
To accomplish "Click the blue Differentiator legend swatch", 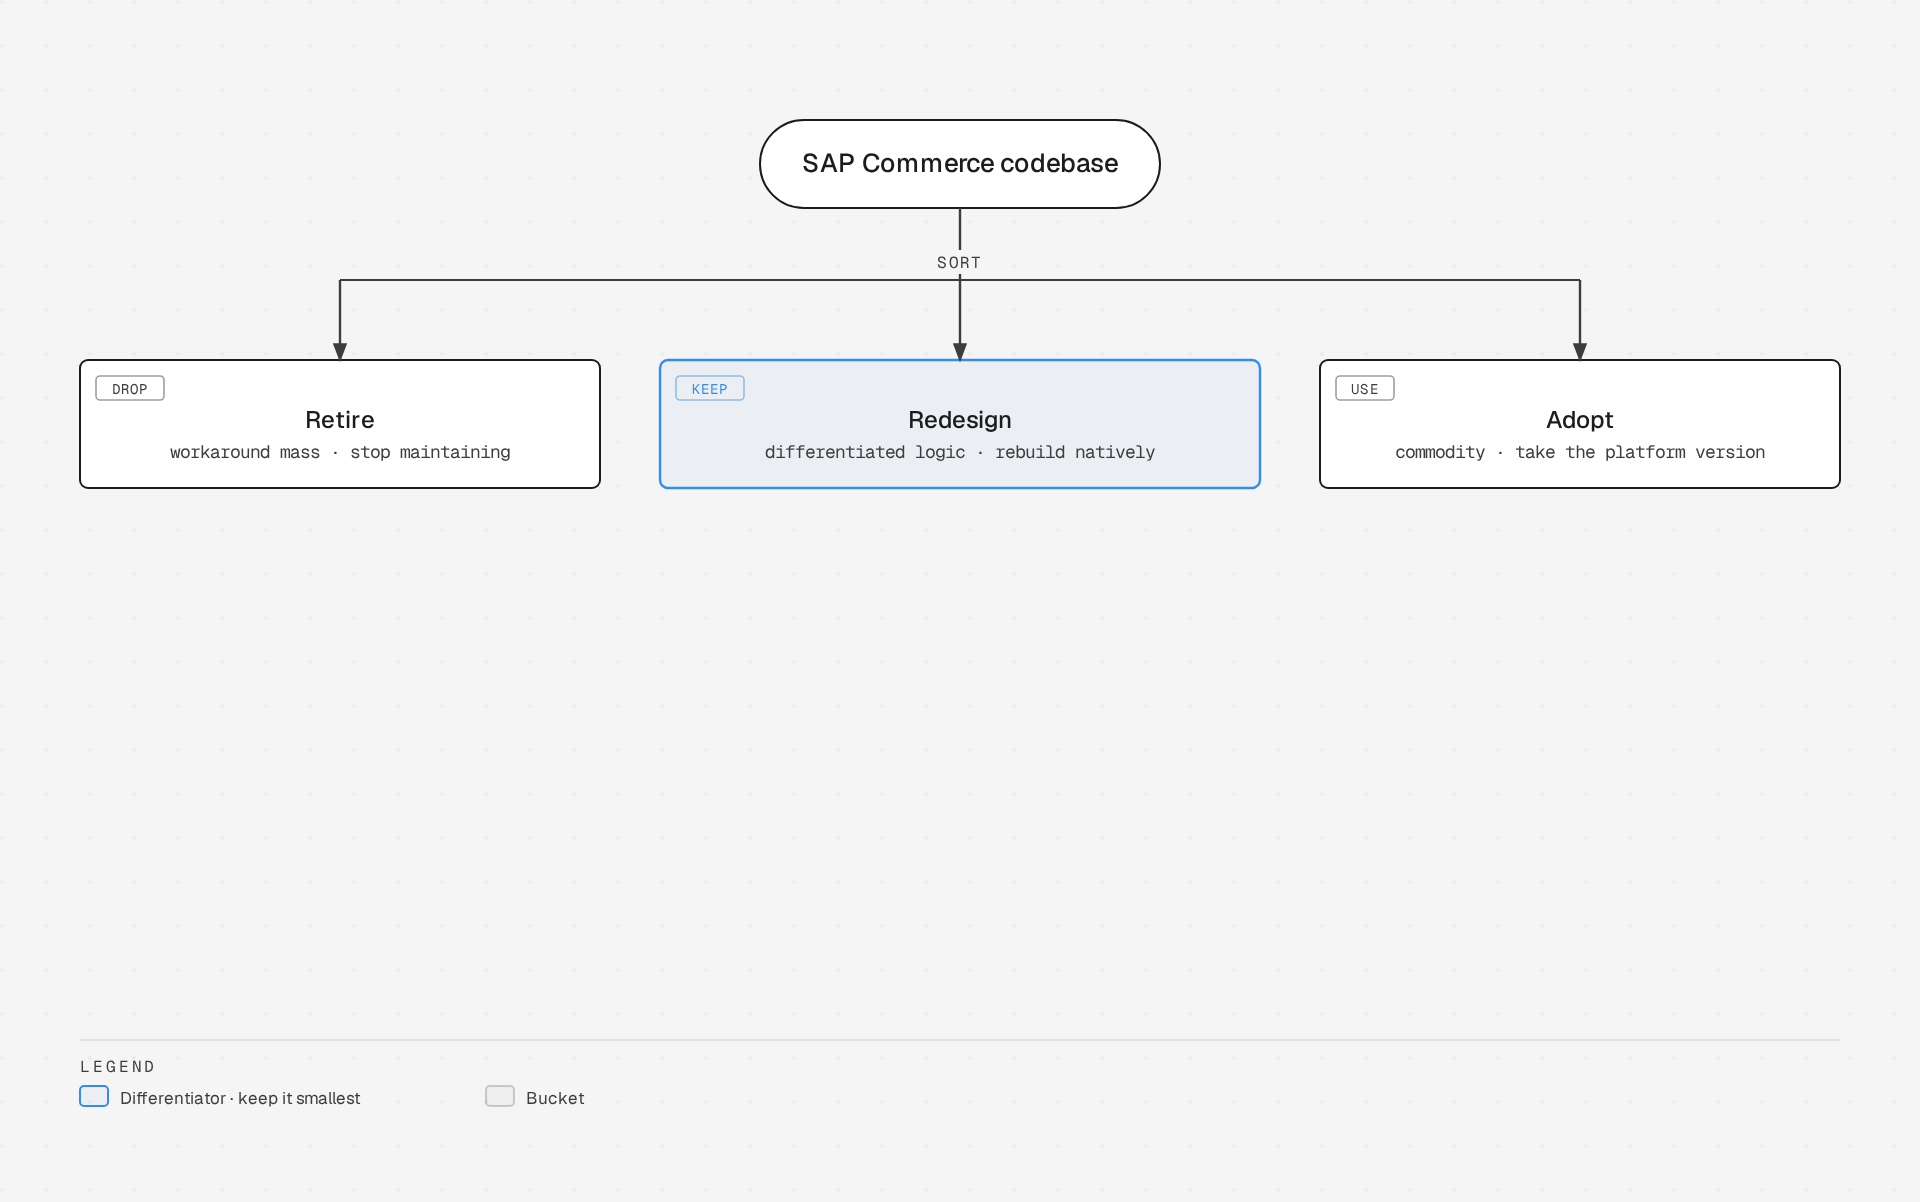I will click(94, 1096).
